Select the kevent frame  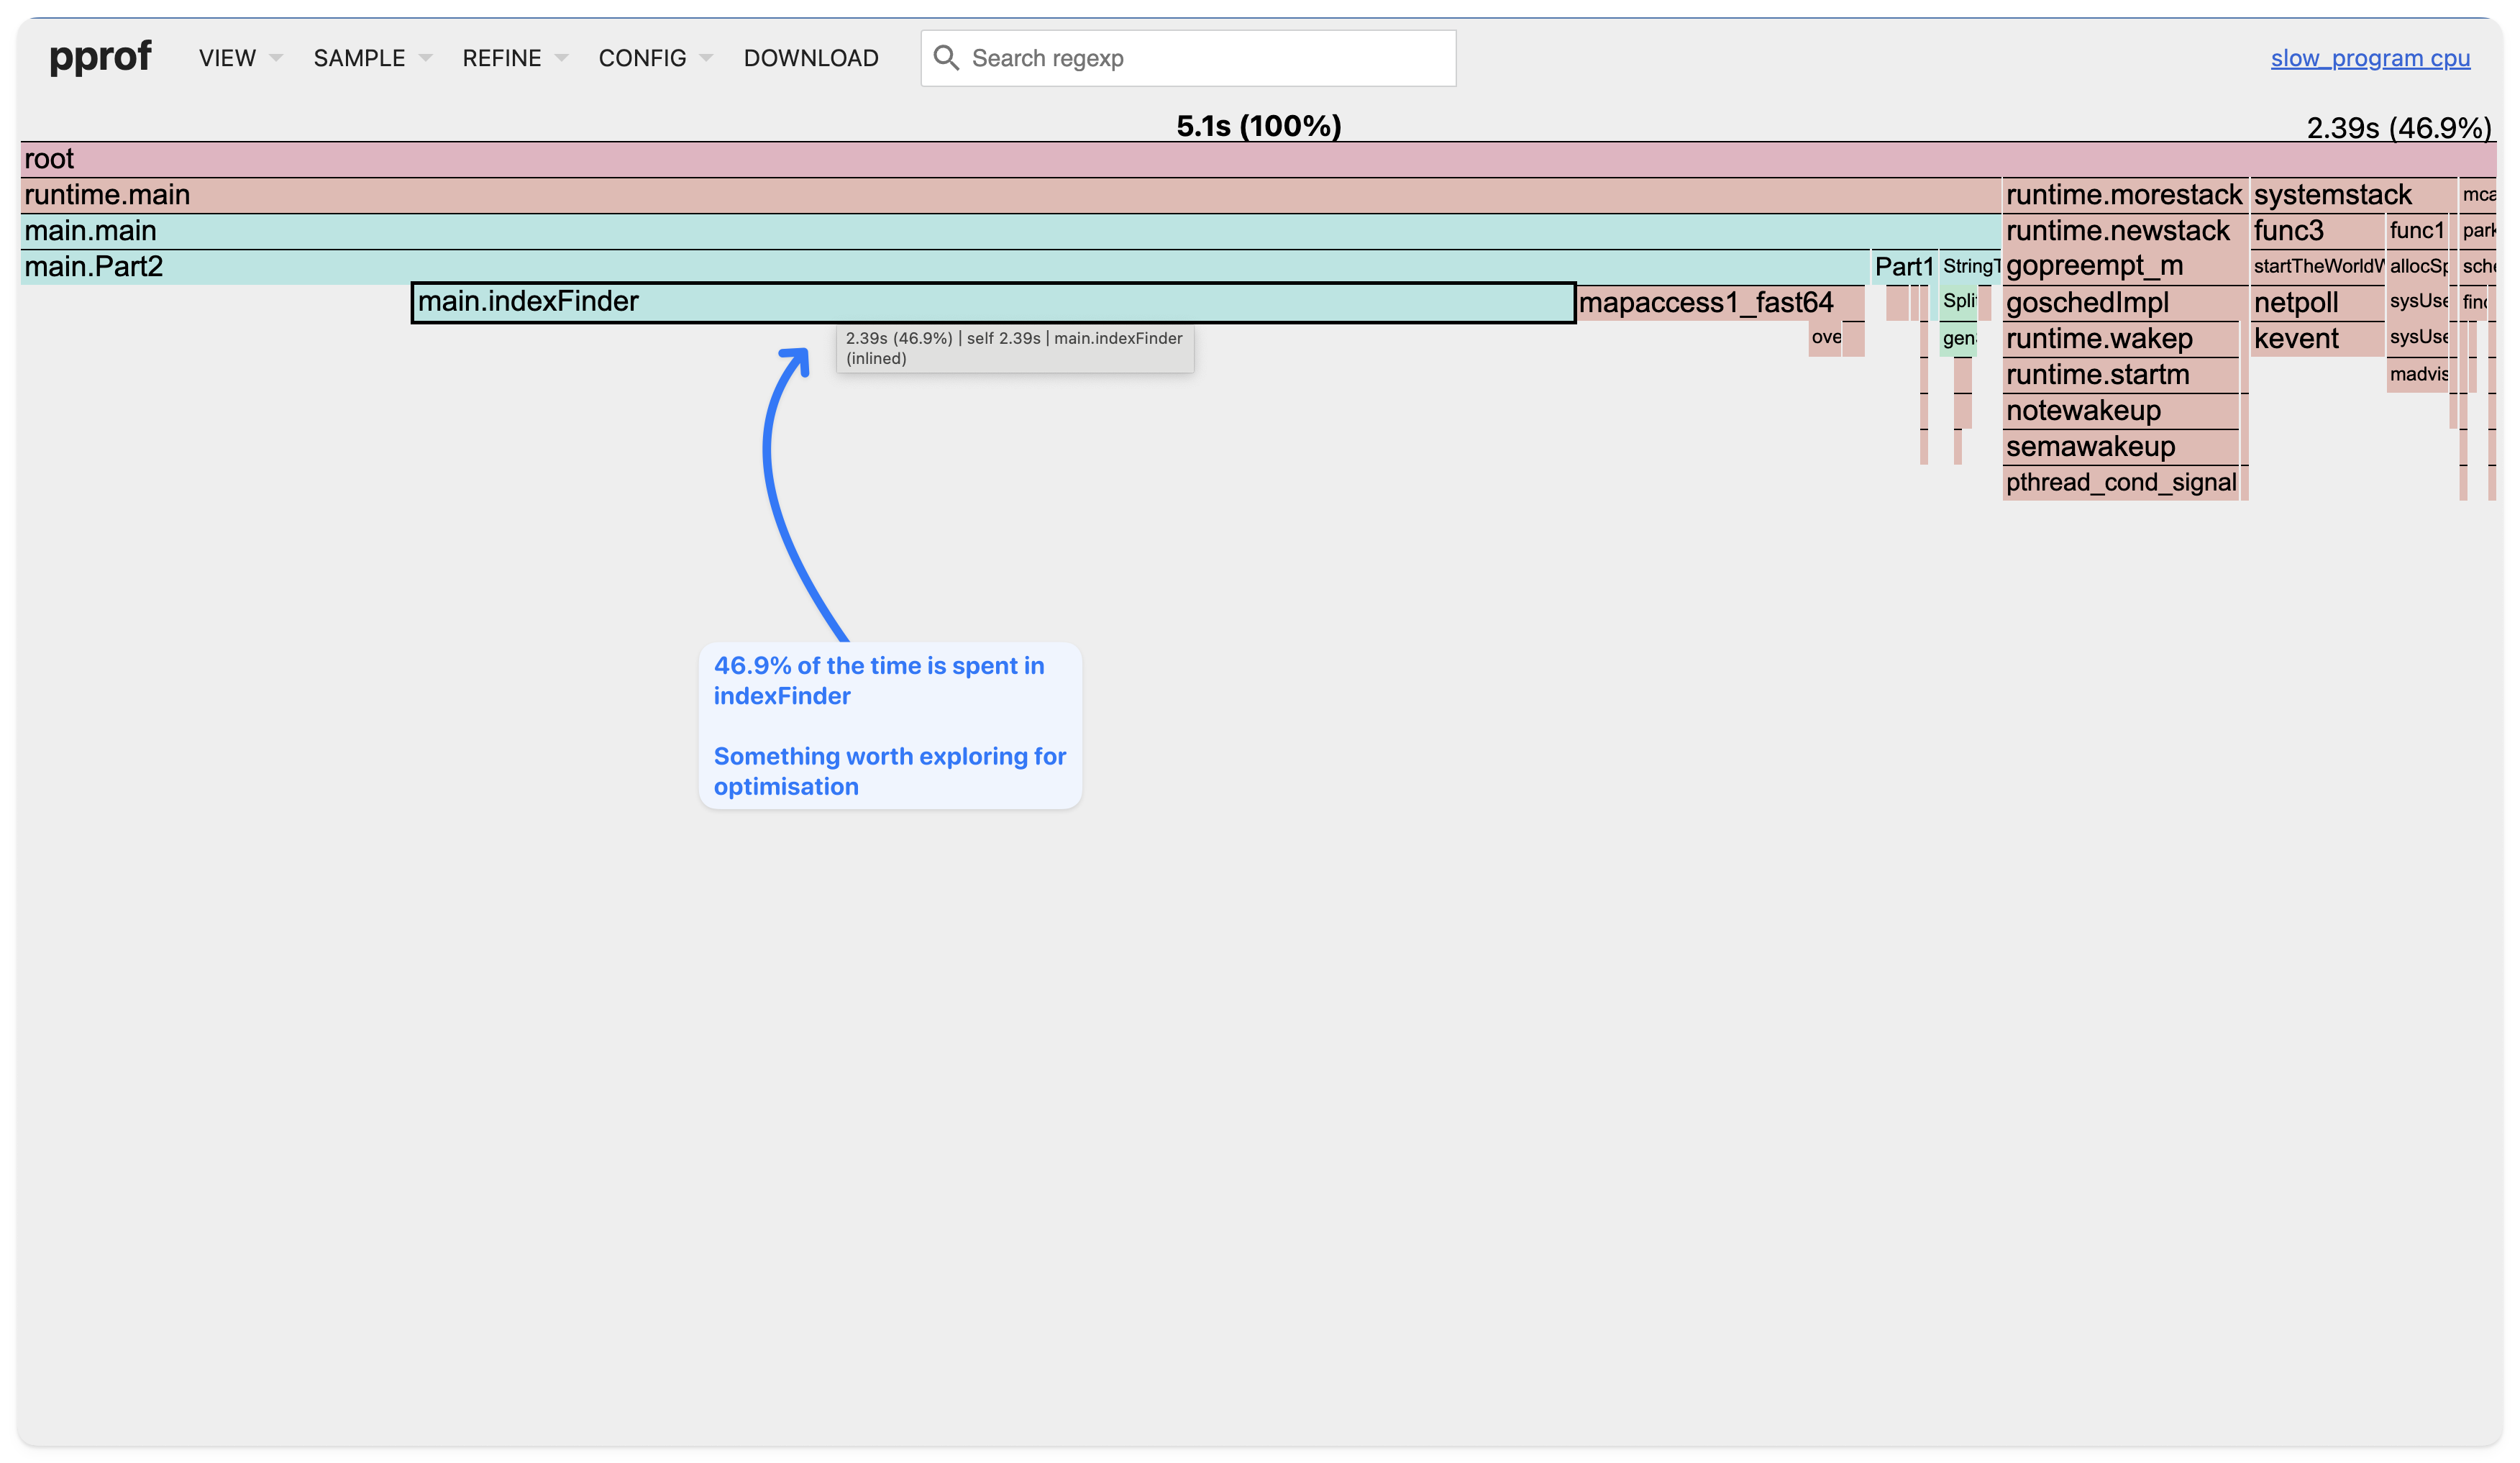[2317, 339]
